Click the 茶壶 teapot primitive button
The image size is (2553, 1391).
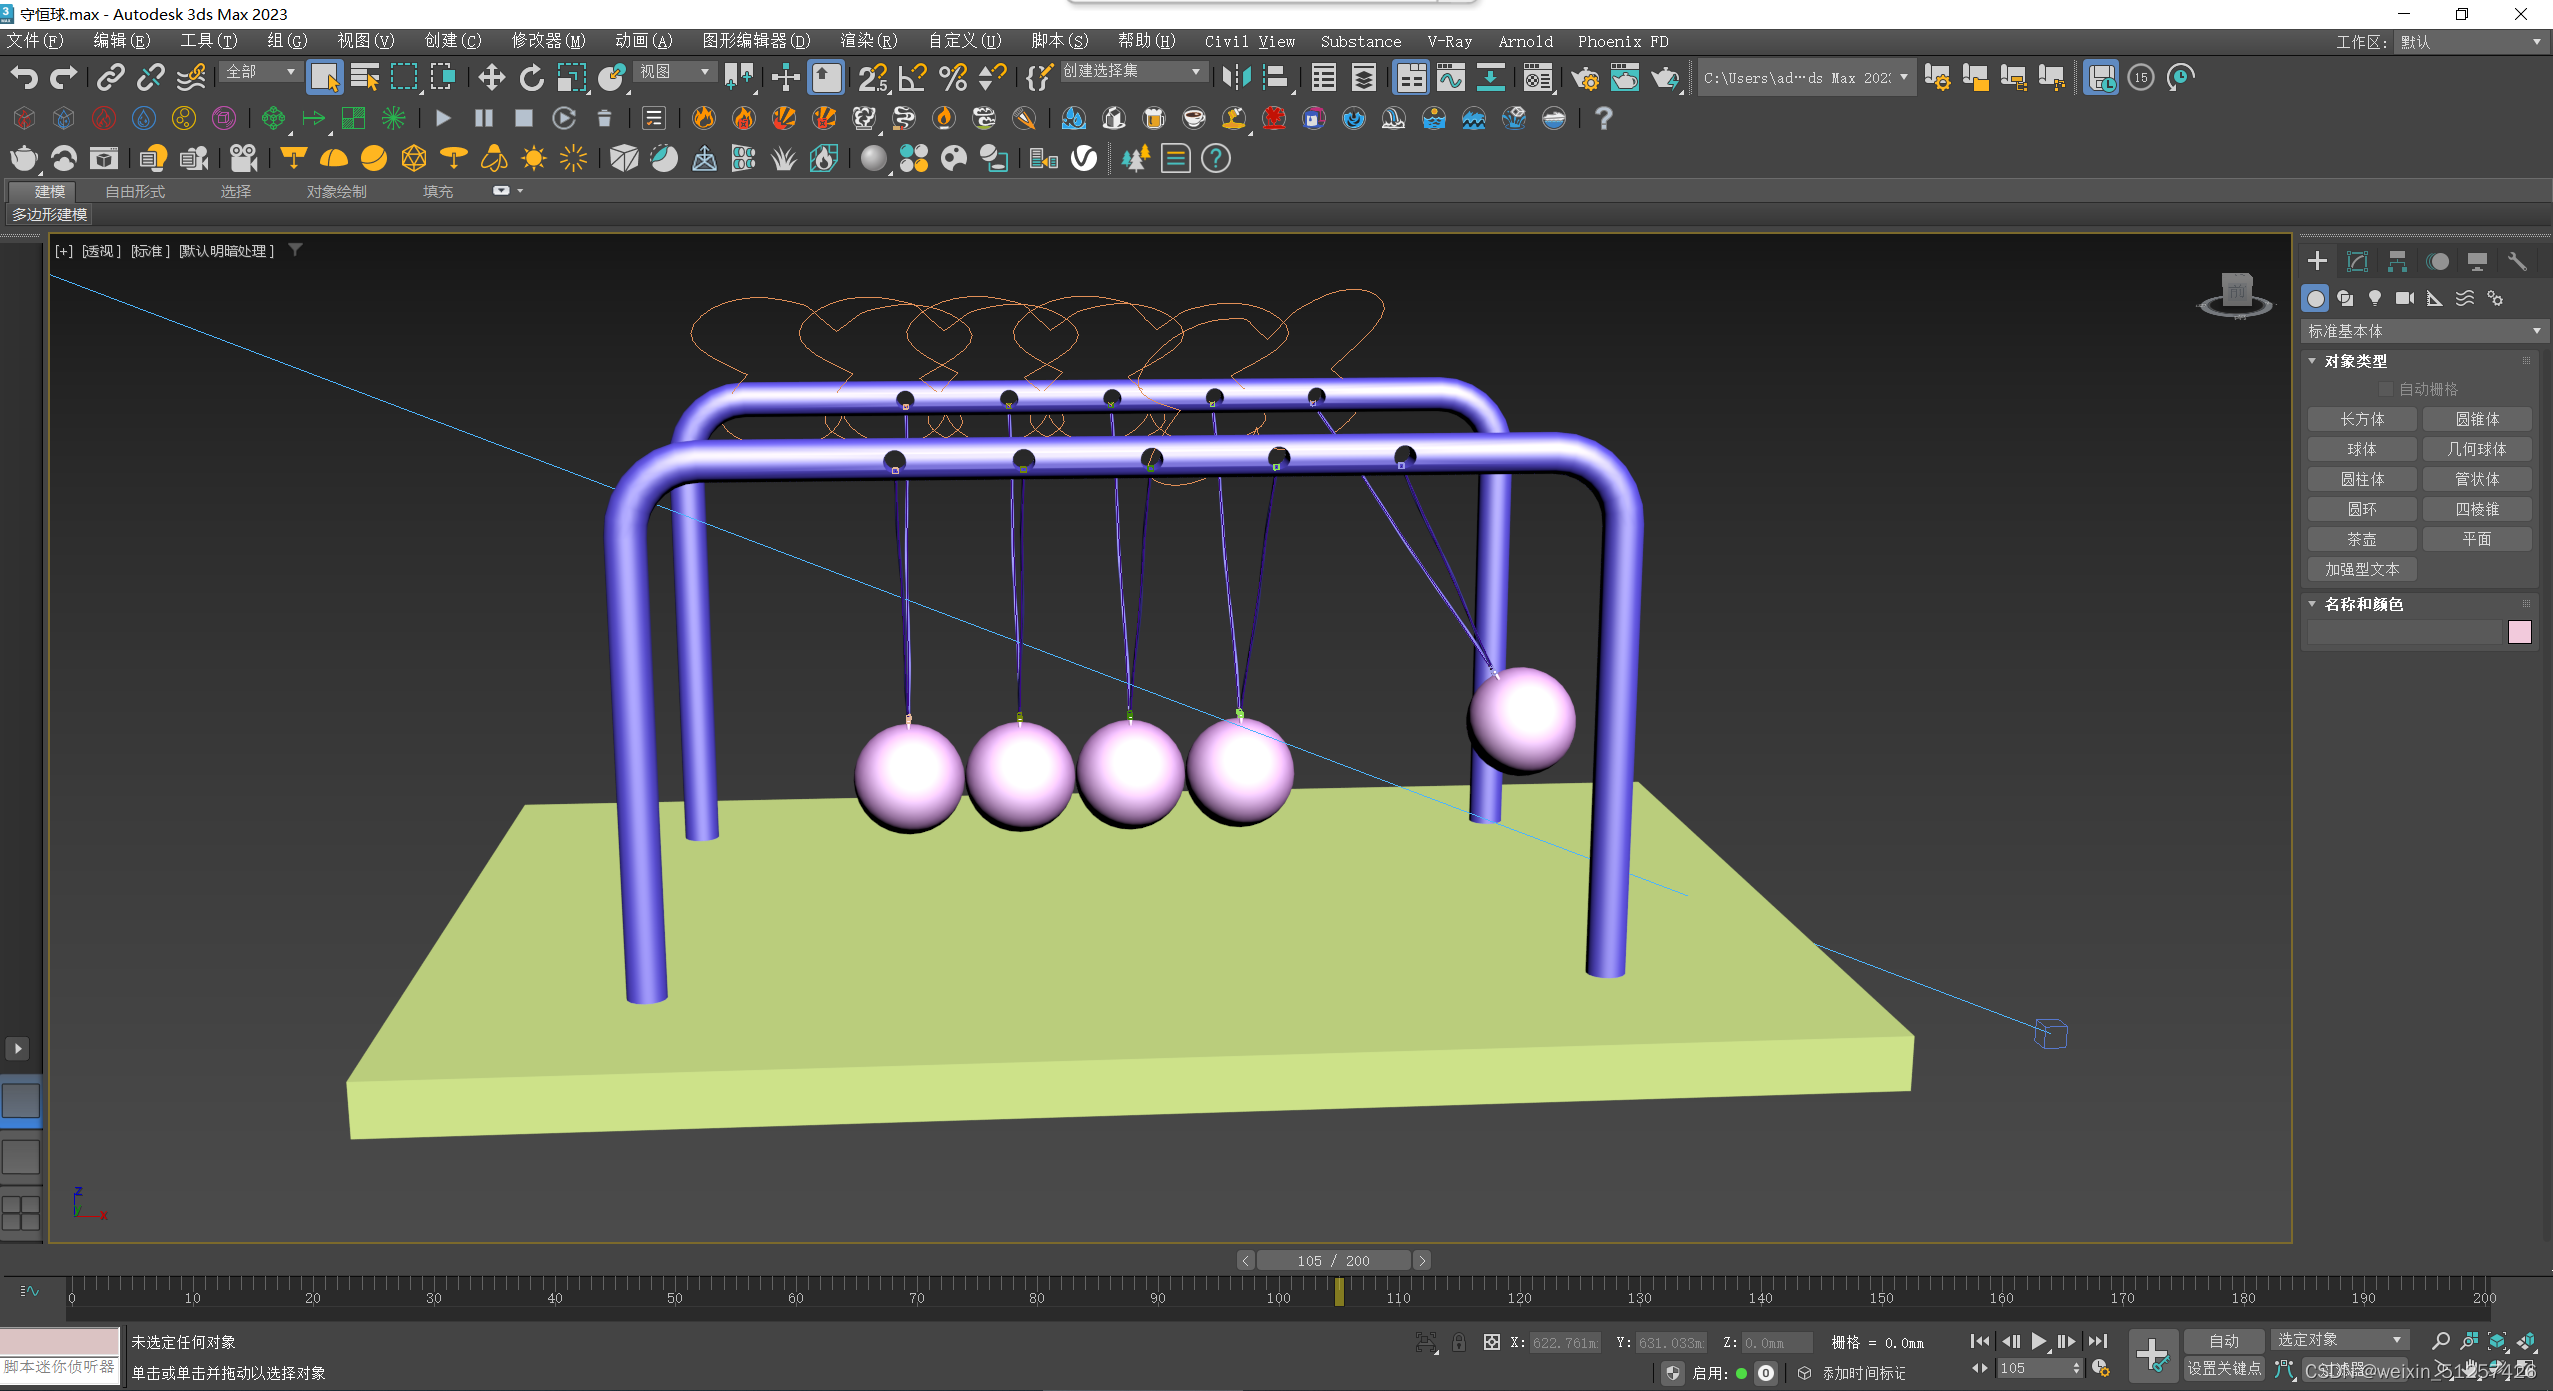coord(2361,539)
